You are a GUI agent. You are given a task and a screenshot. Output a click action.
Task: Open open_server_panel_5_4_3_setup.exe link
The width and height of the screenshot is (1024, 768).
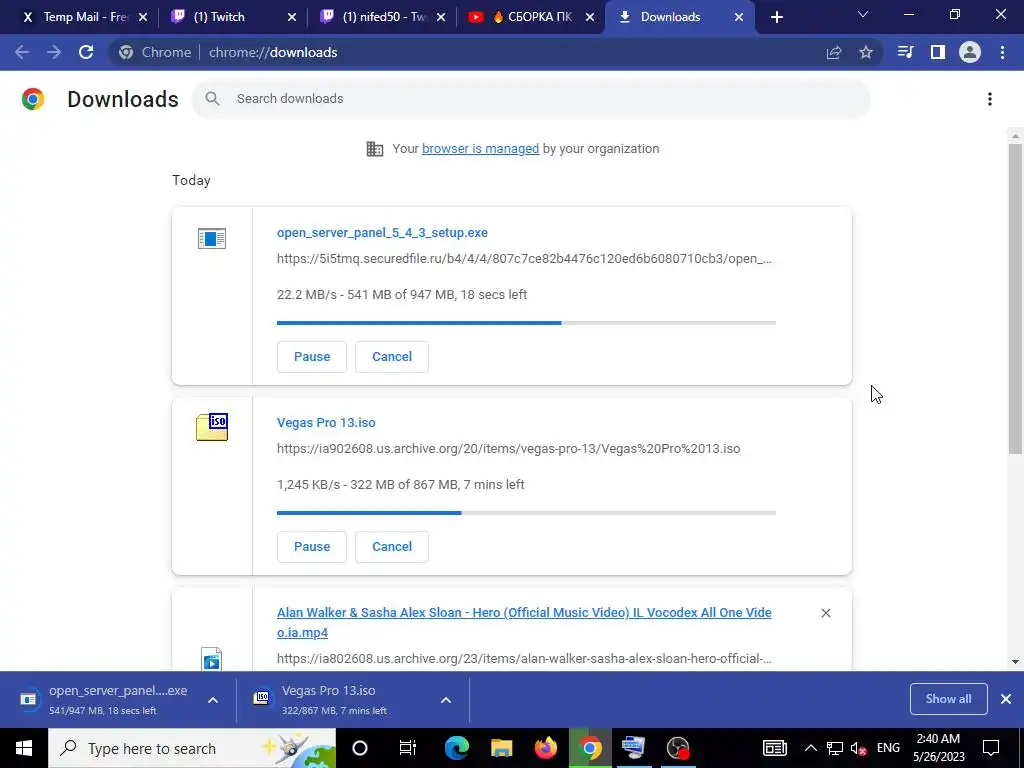[x=382, y=233]
